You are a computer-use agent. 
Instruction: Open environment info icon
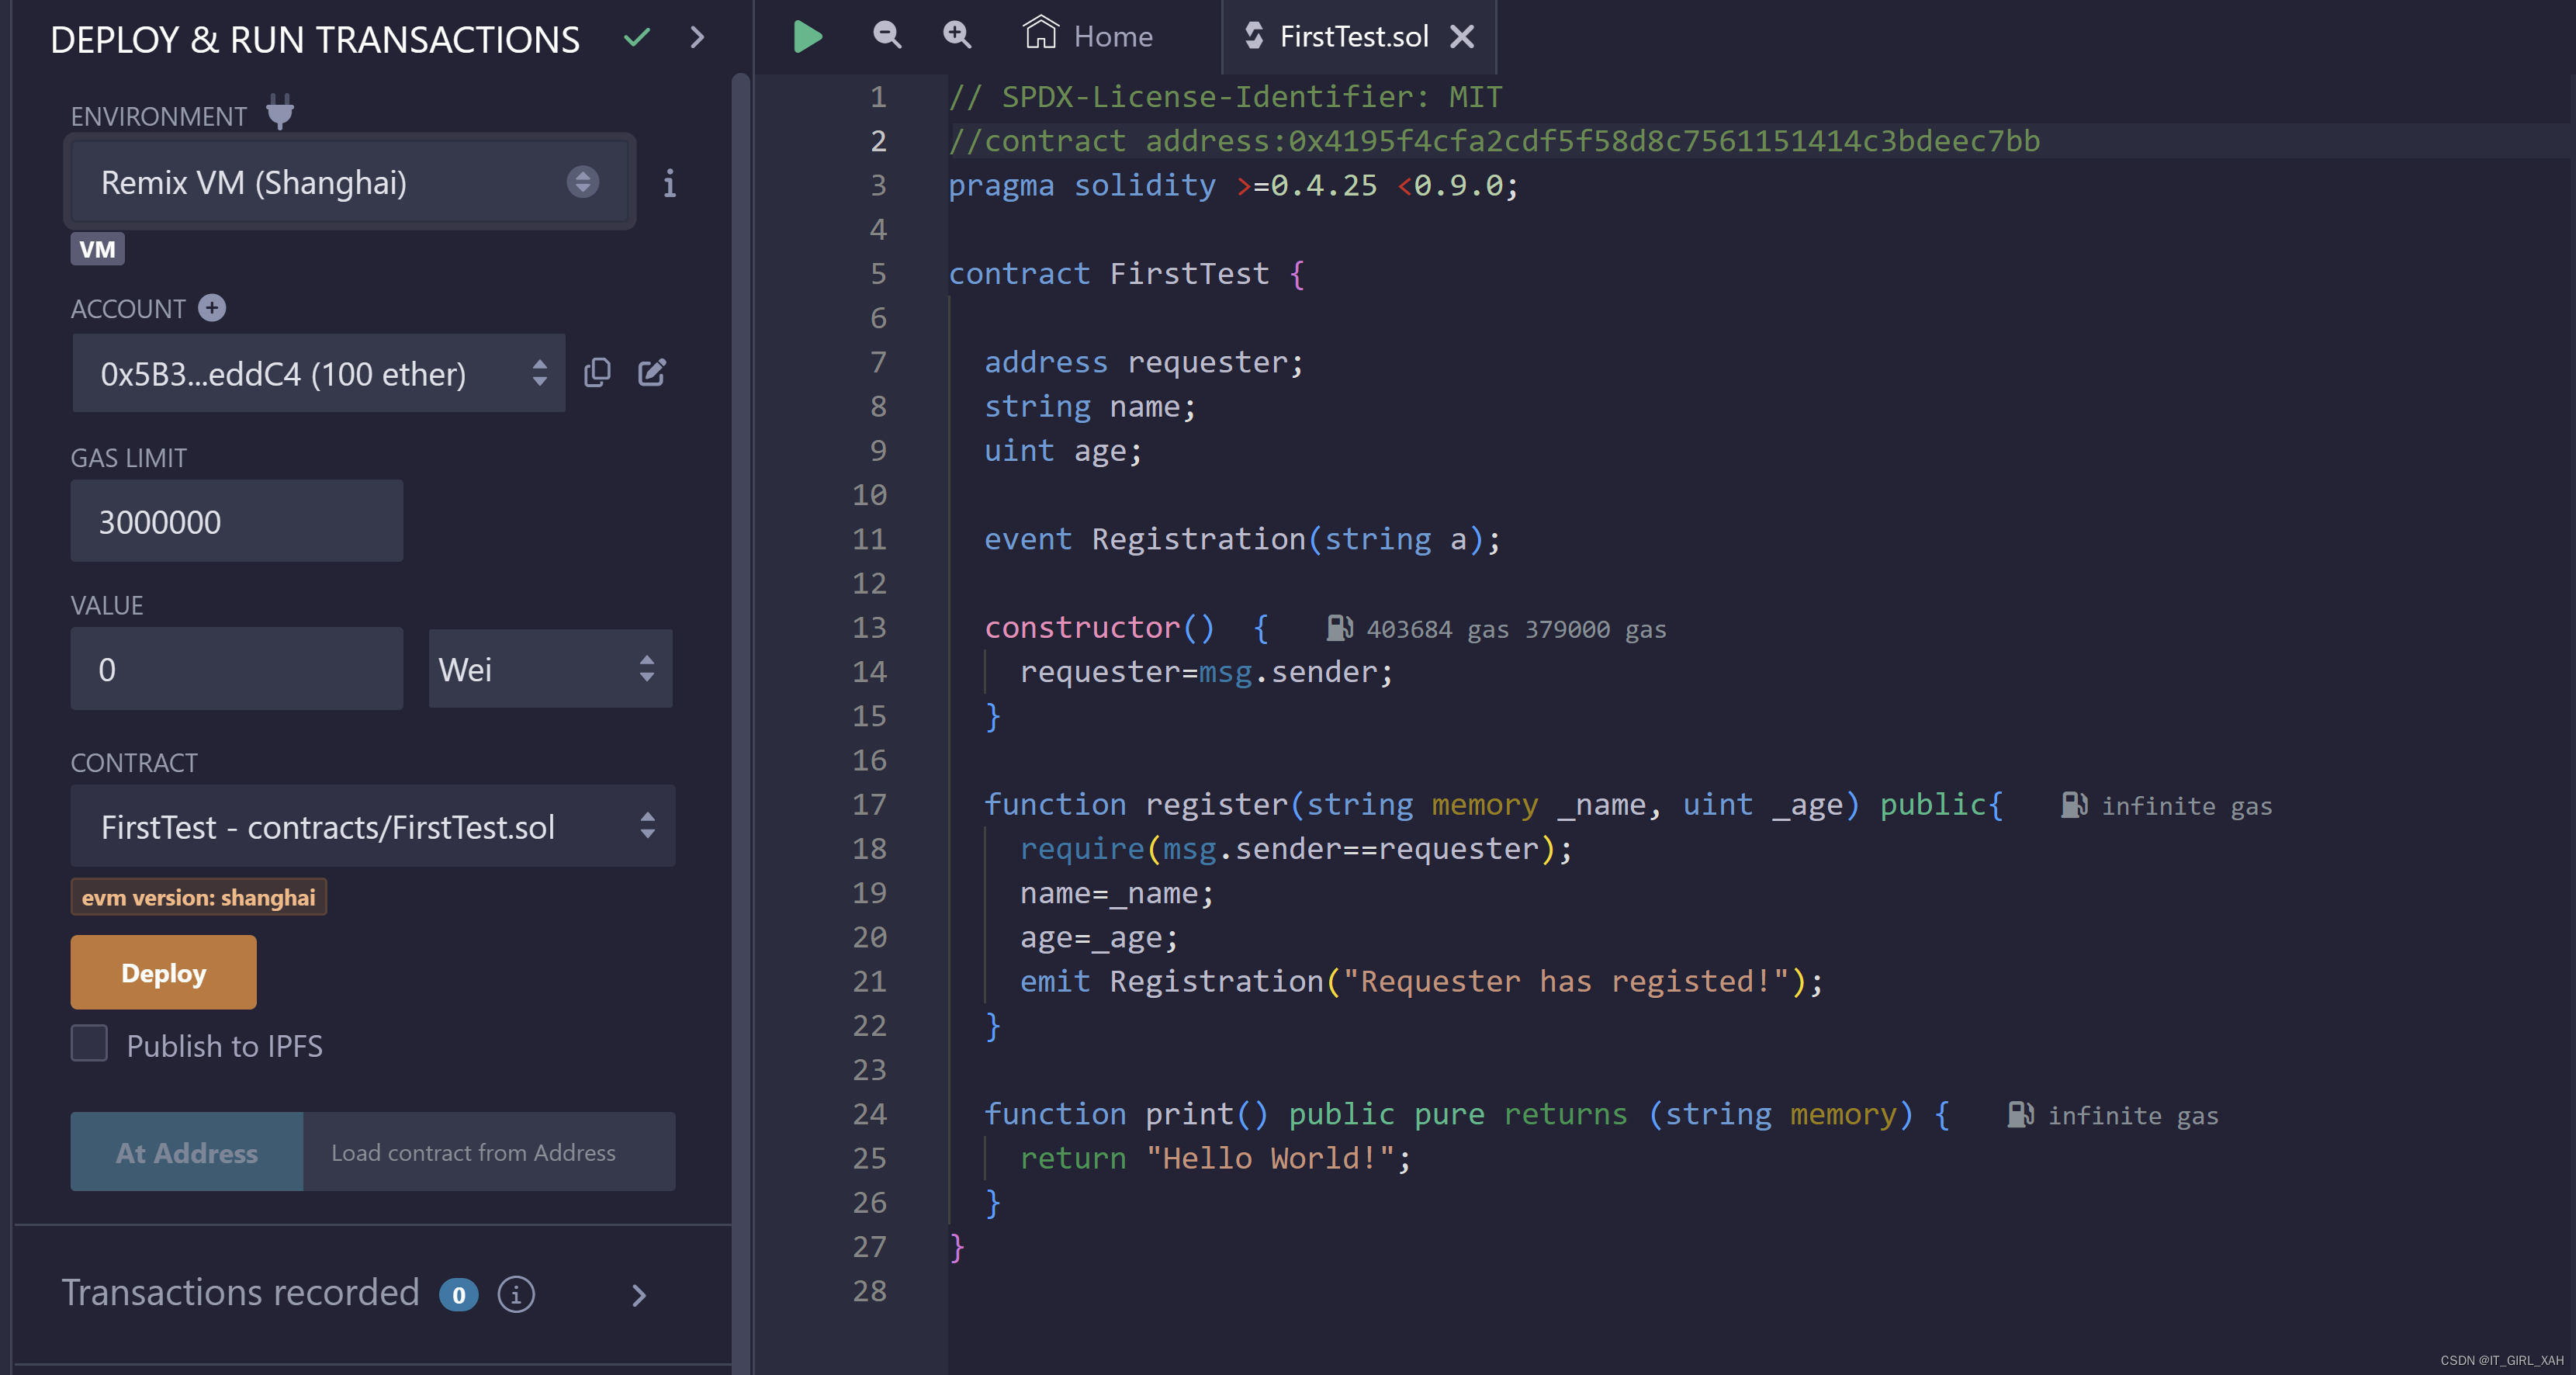[x=669, y=183]
